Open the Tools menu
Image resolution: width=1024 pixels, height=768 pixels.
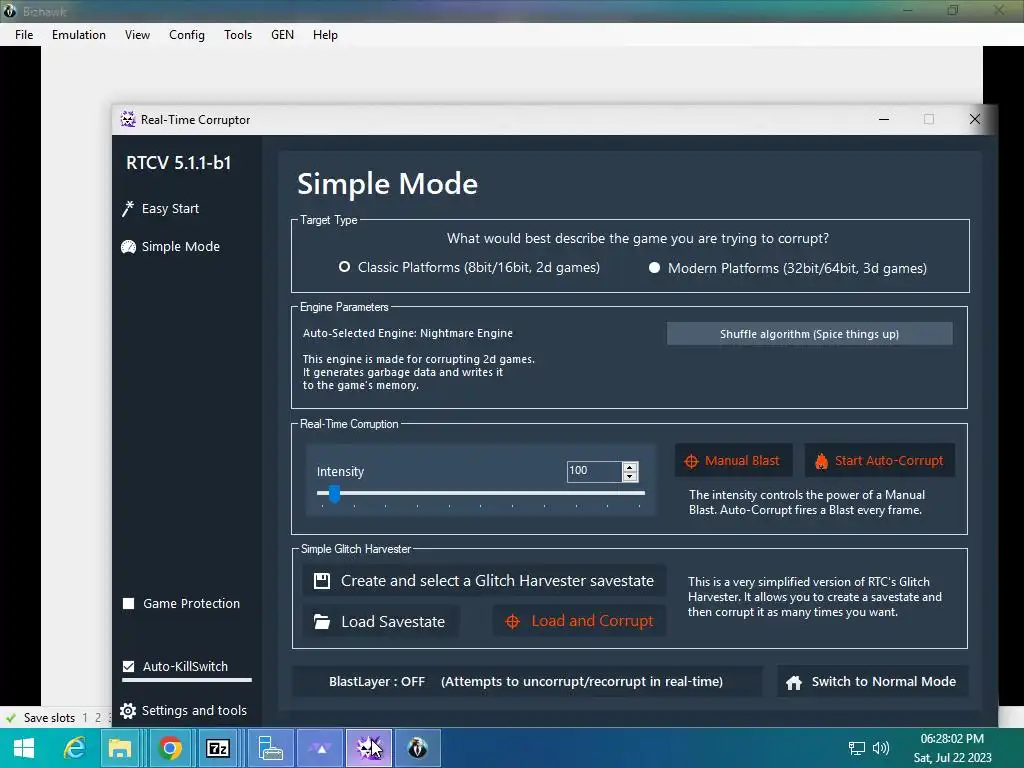point(238,35)
